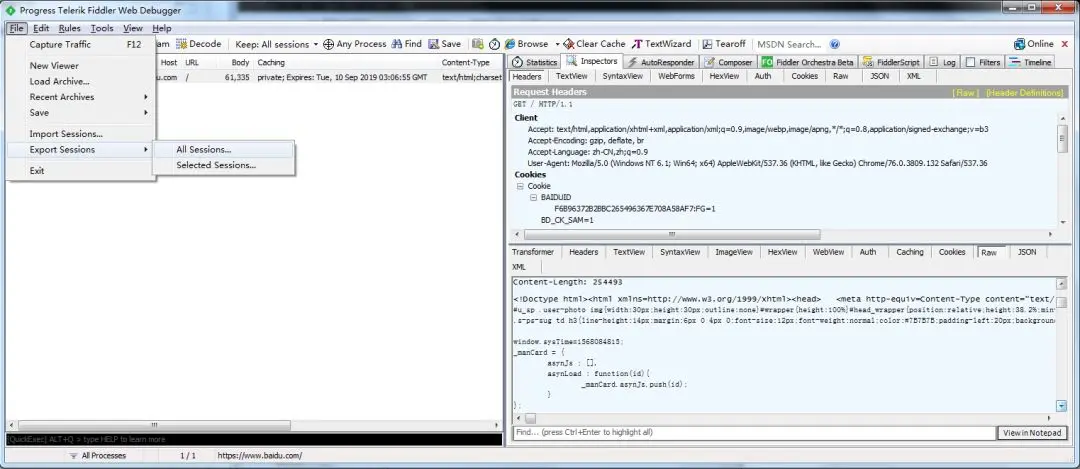Screen dimensions: 1080x469
Task: Collapse the BAIDUID tree node
Action: click(x=533, y=197)
